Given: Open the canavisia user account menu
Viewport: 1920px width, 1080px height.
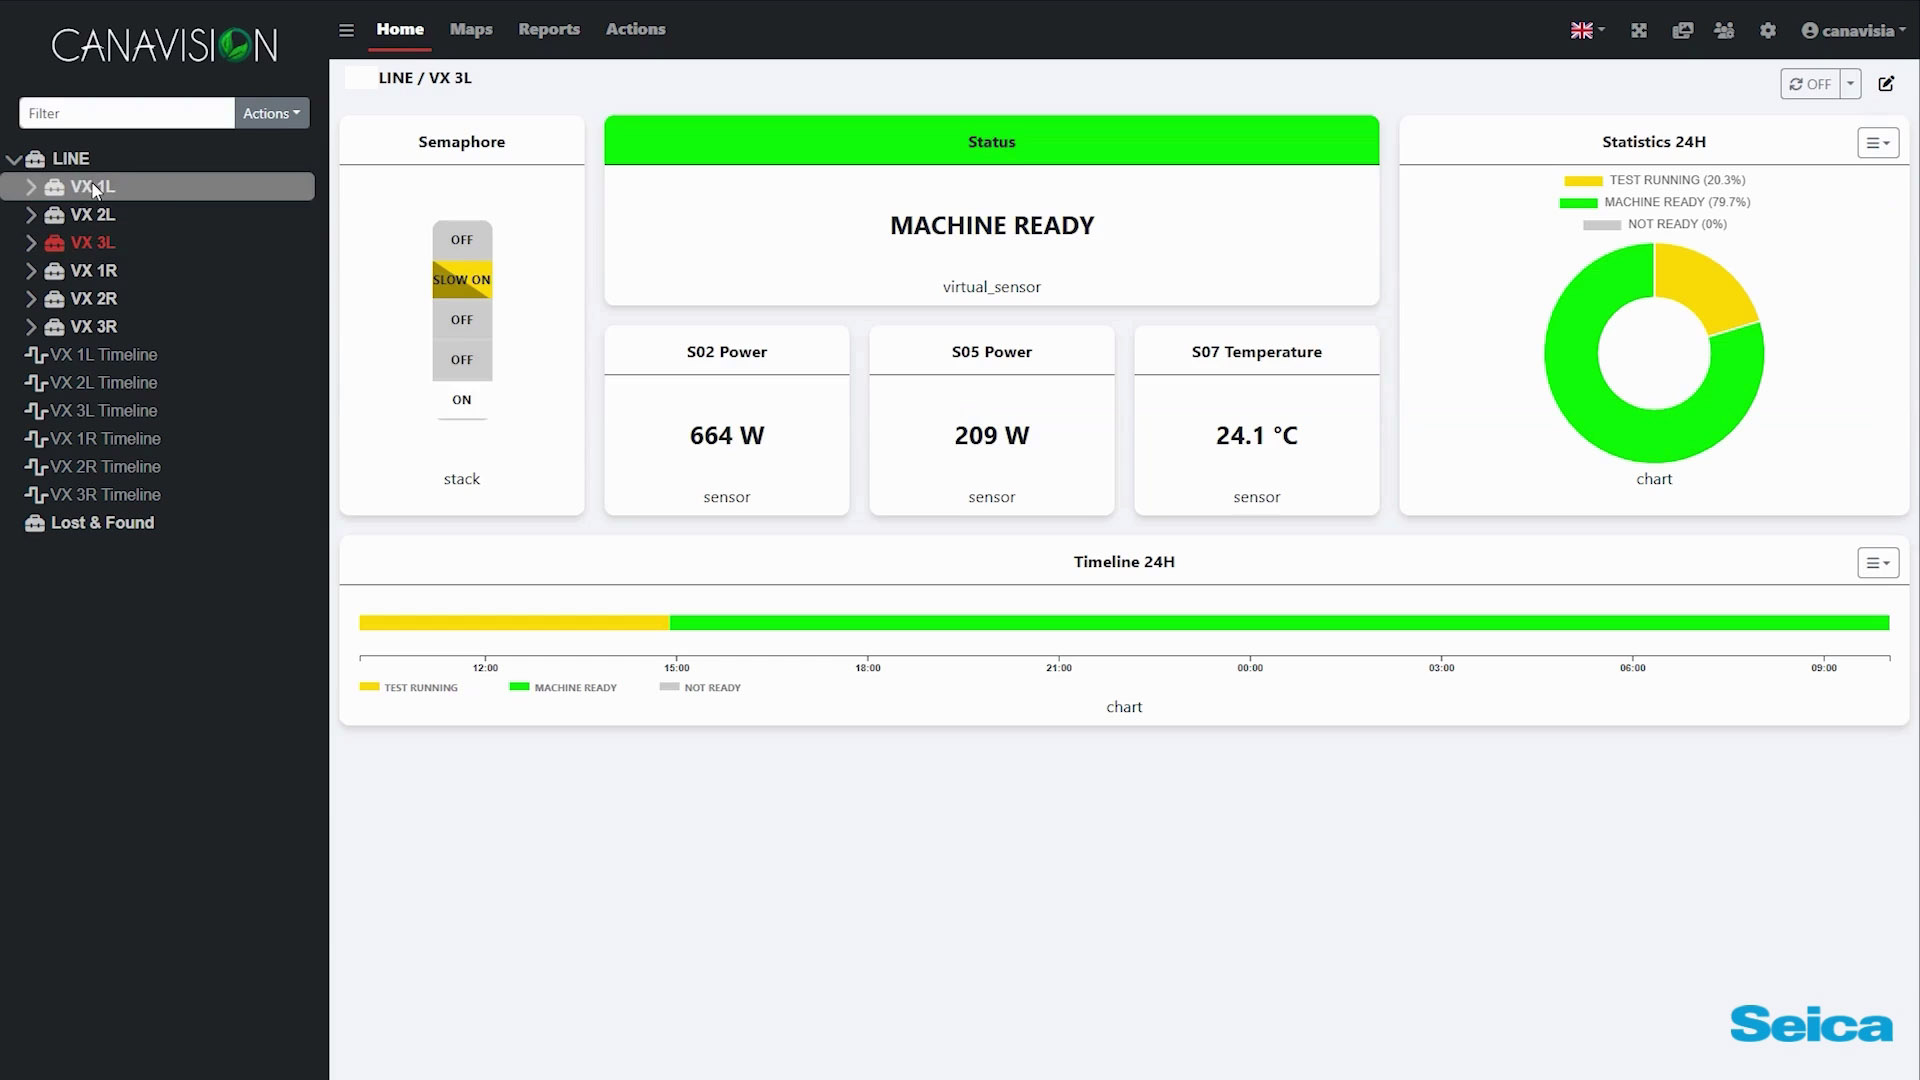Looking at the screenshot, I should [x=1853, y=31].
